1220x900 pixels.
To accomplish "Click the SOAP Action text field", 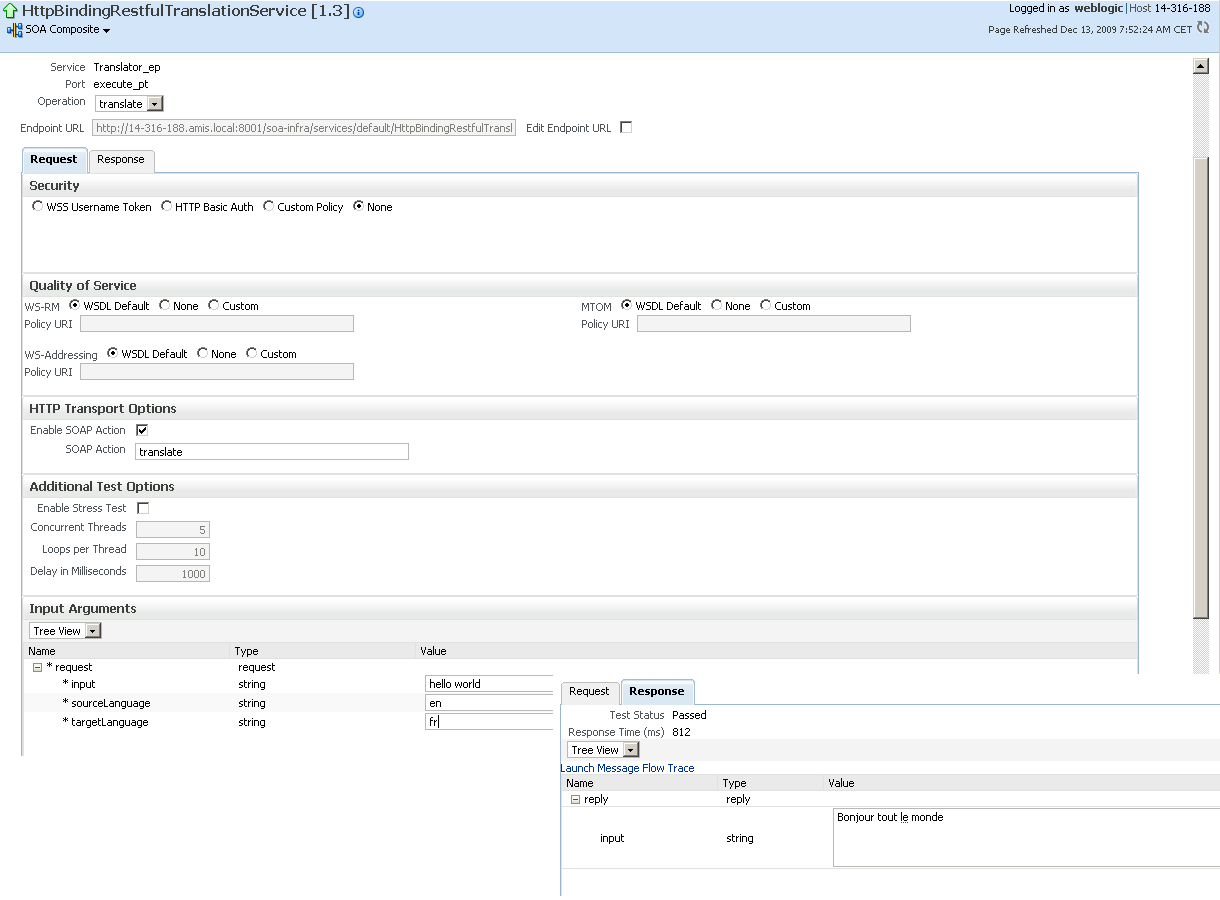I will pos(271,452).
